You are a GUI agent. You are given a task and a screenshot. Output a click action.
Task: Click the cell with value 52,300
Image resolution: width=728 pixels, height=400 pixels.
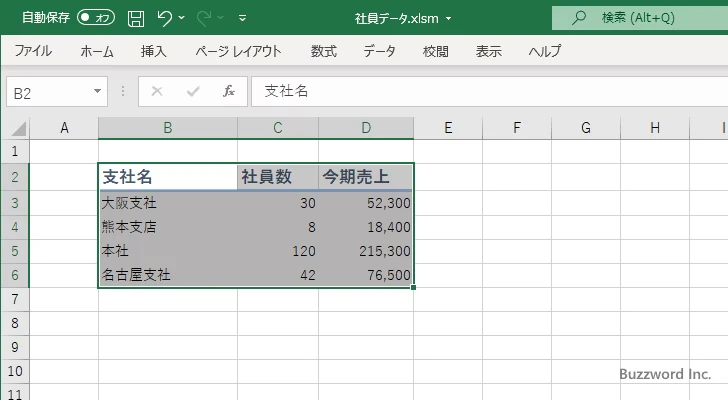(366, 203)
